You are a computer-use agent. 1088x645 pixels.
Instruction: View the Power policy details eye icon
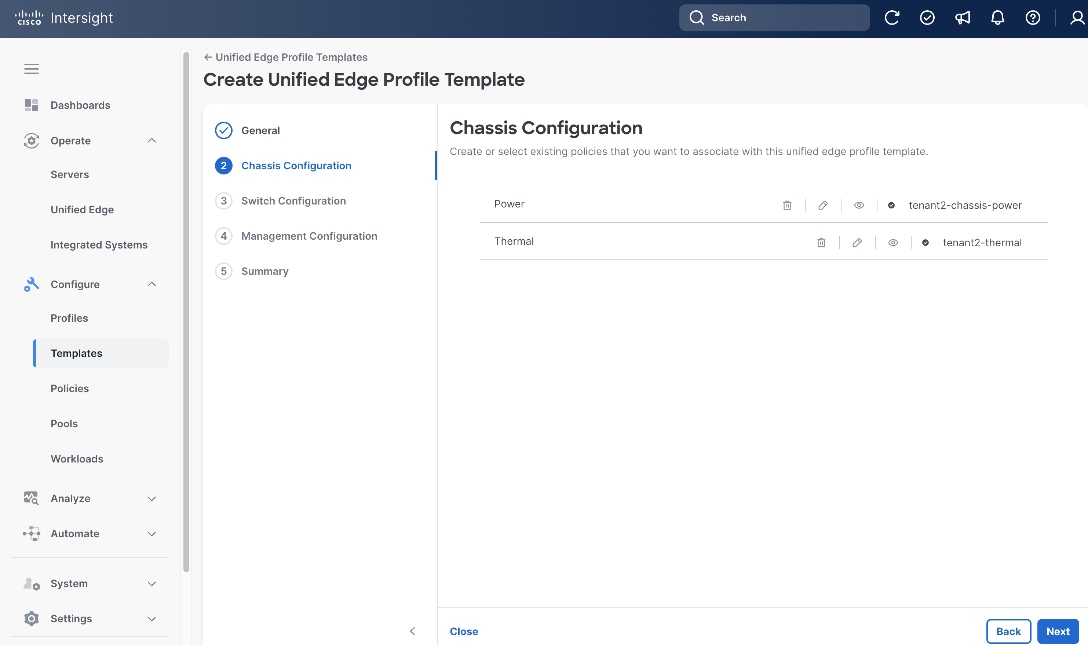[859, 205]
